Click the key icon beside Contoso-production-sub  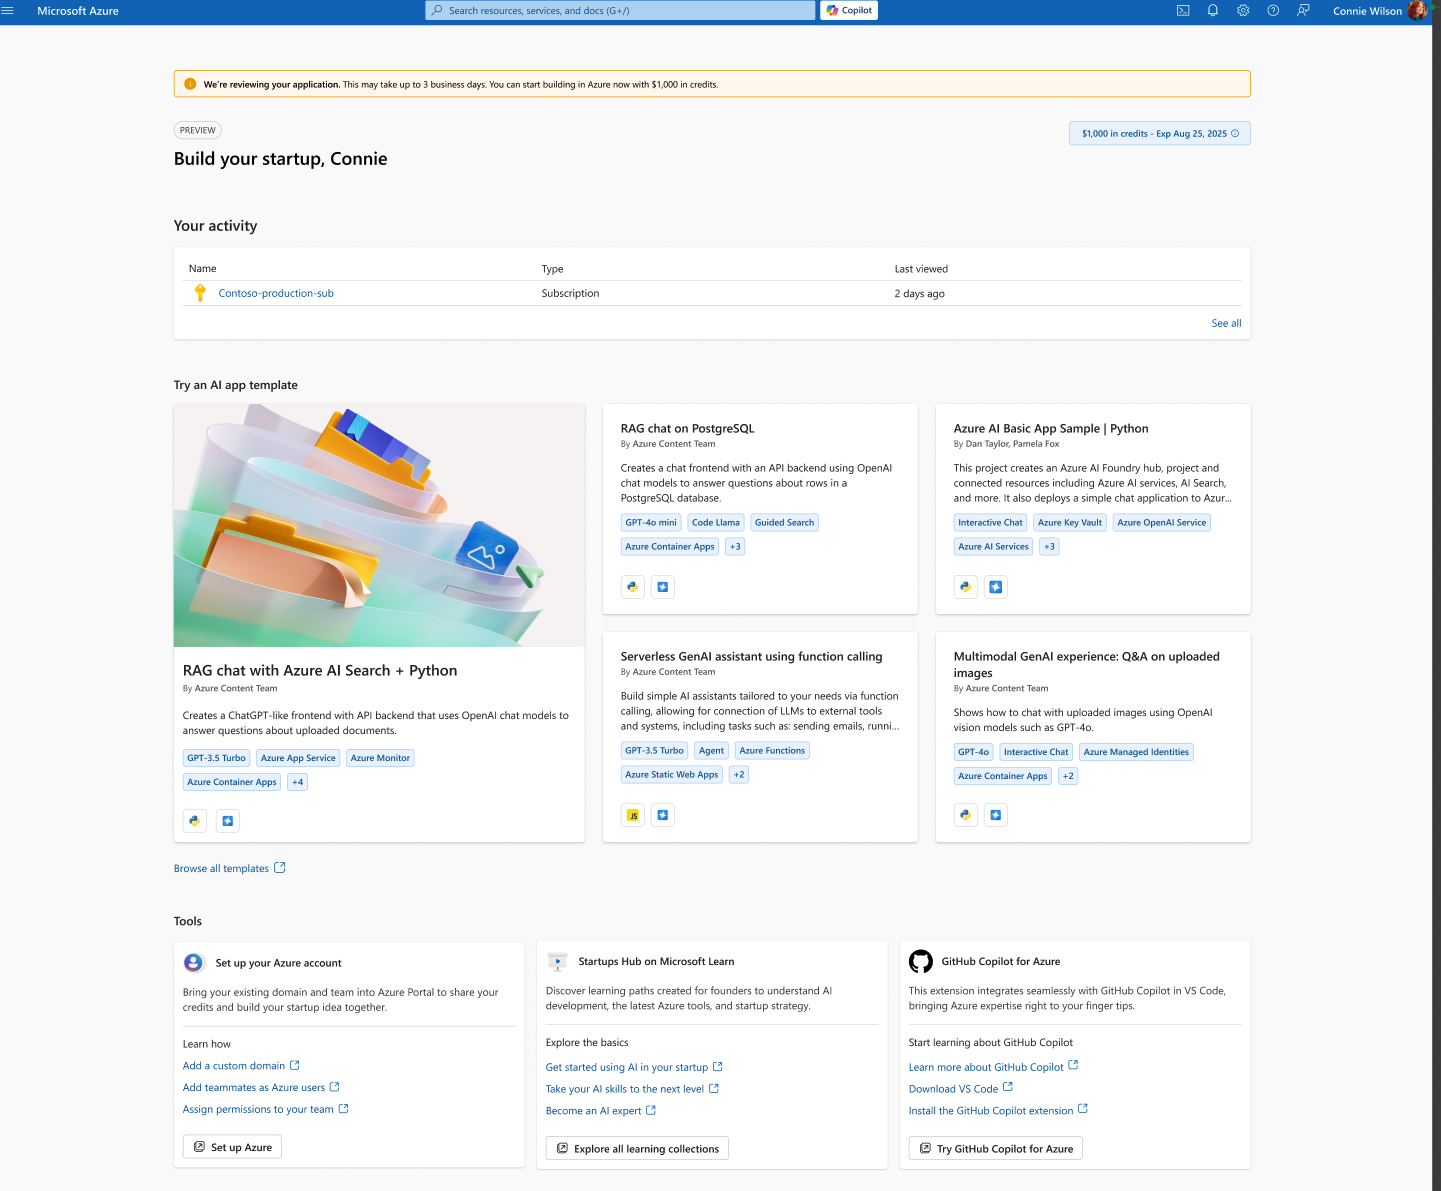[200, 293]
